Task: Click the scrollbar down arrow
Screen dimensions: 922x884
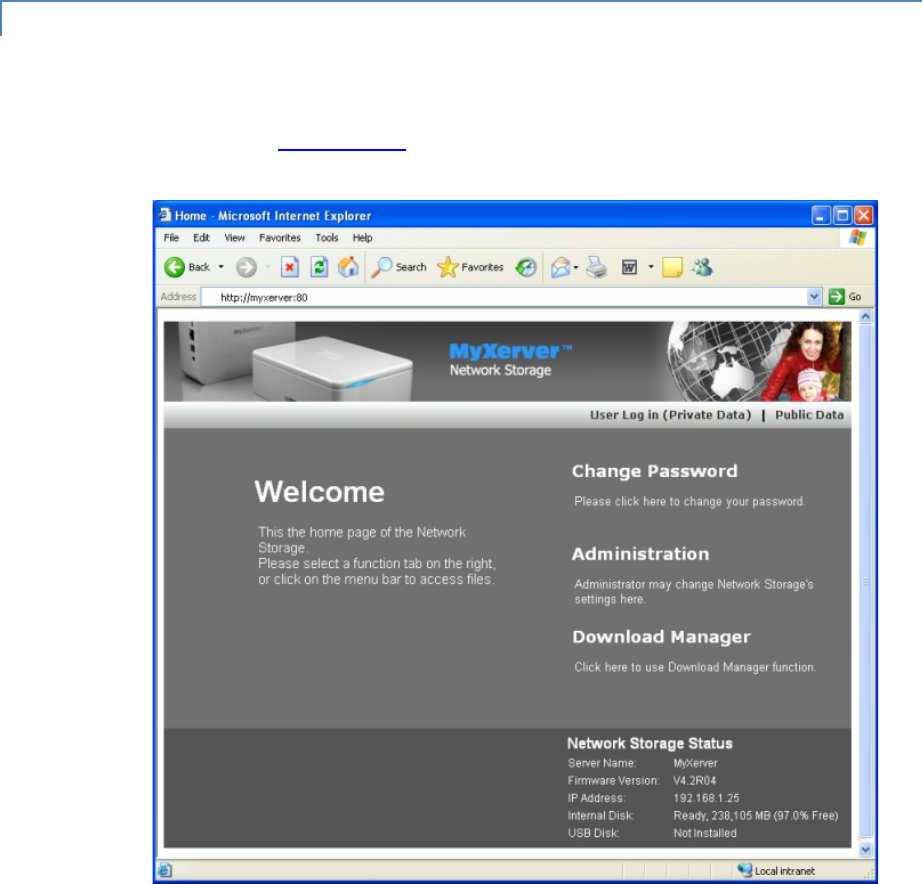Action: coord(866,849)
